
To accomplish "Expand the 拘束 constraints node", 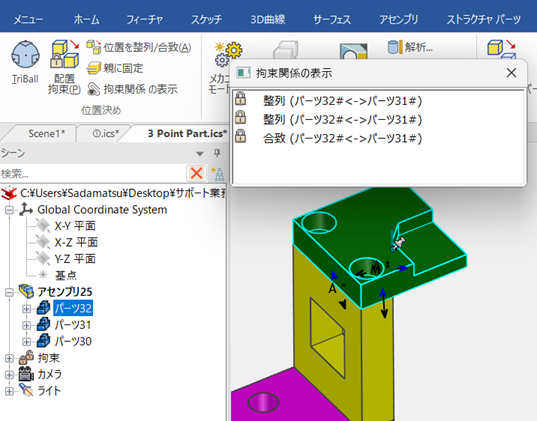I will tap(9, 358).
